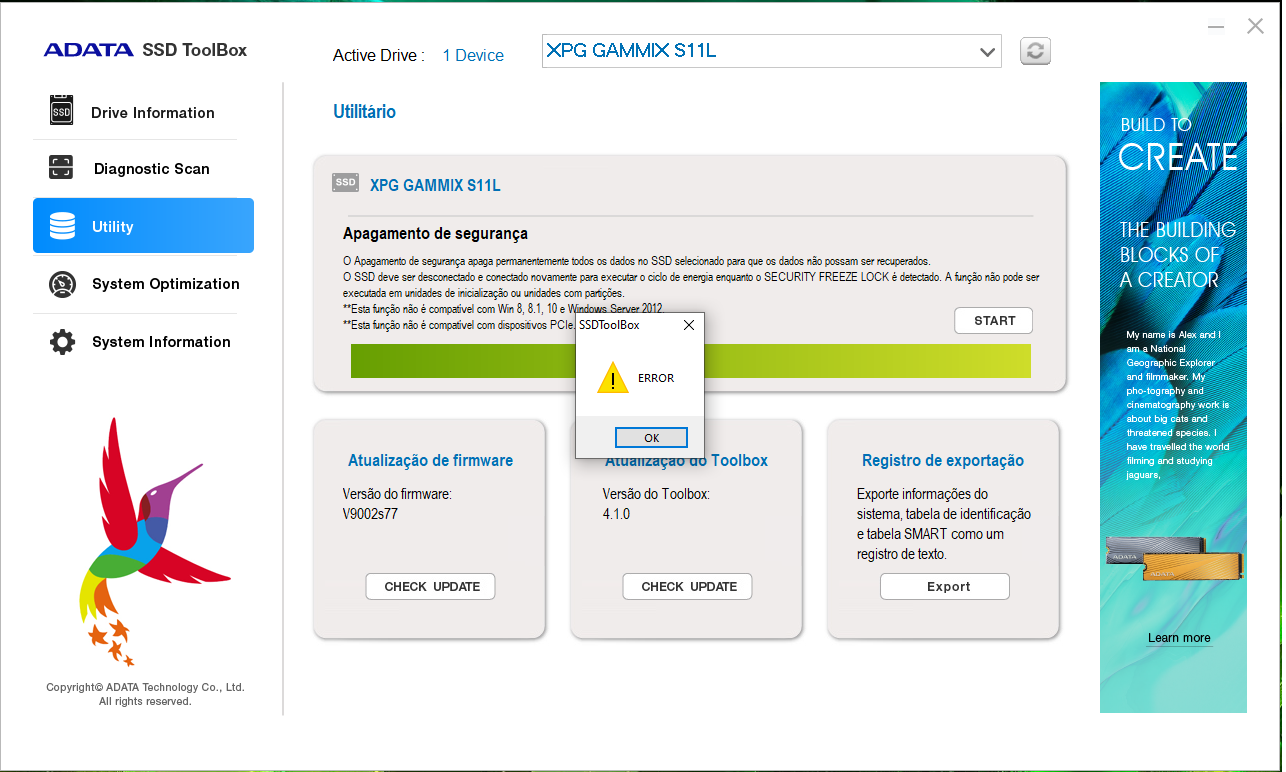1286x772 pixels.
Task: Click 'Registro de exportação' title
Action: [943, 461]
